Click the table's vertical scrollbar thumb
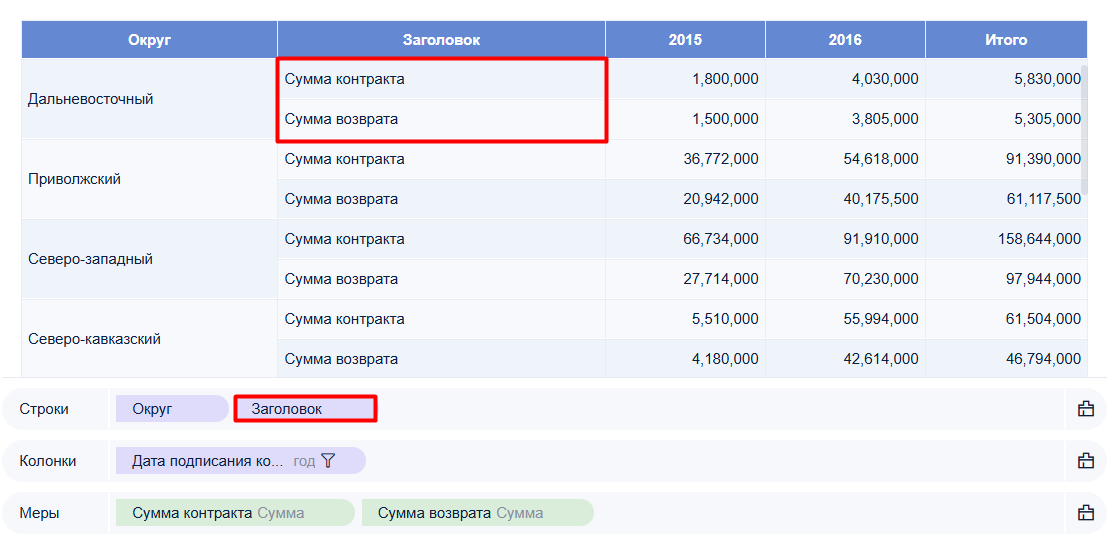The width and height of the screenshot is (1114, 540). pyautogui.click(x=1084, y=129)
